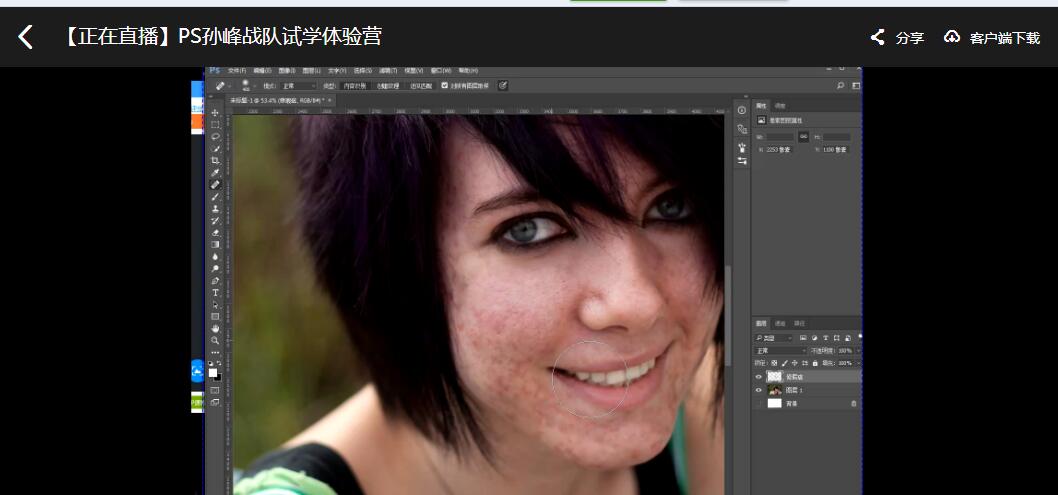The height and width of the screenshot is (495, 1058).
Task: Select the History Brush tool
Action: tap(215, 221)
